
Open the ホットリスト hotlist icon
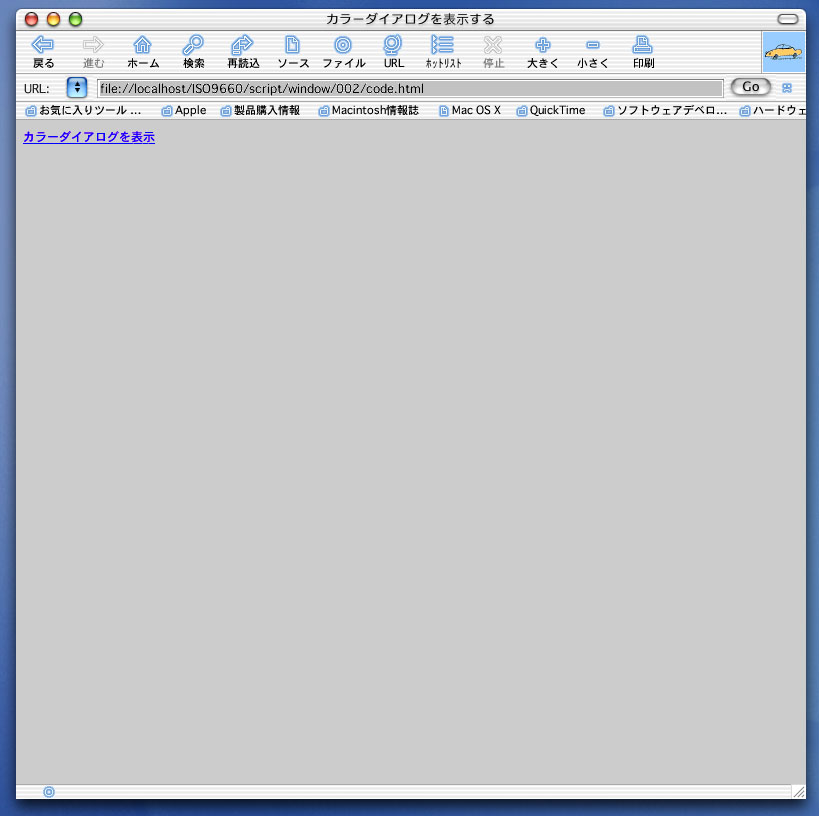[x=443, y=52]
